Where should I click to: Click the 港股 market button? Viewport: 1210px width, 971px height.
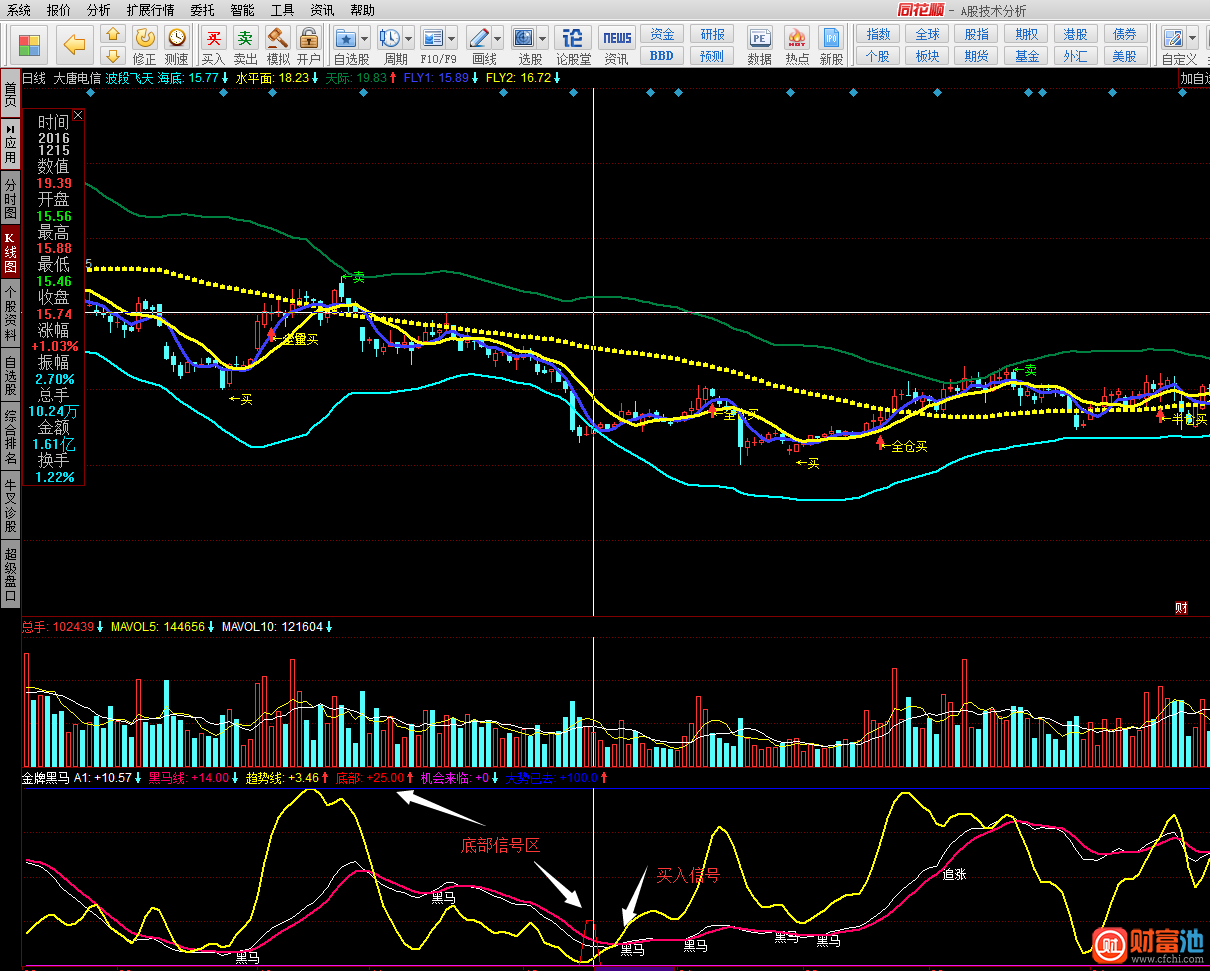coord(1075,34)
